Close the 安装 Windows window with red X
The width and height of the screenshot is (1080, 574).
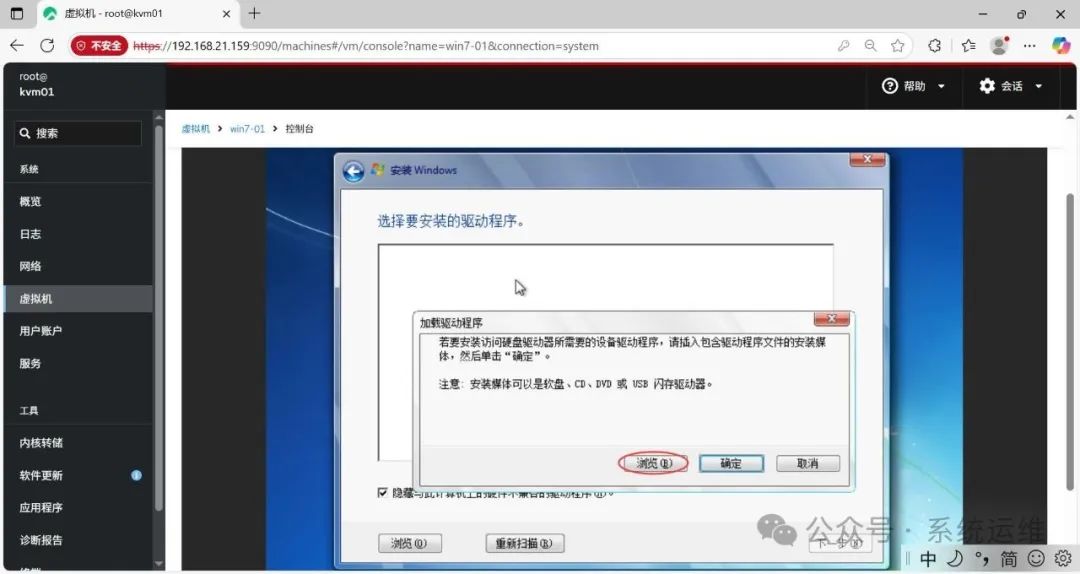[x=867, y=160]
